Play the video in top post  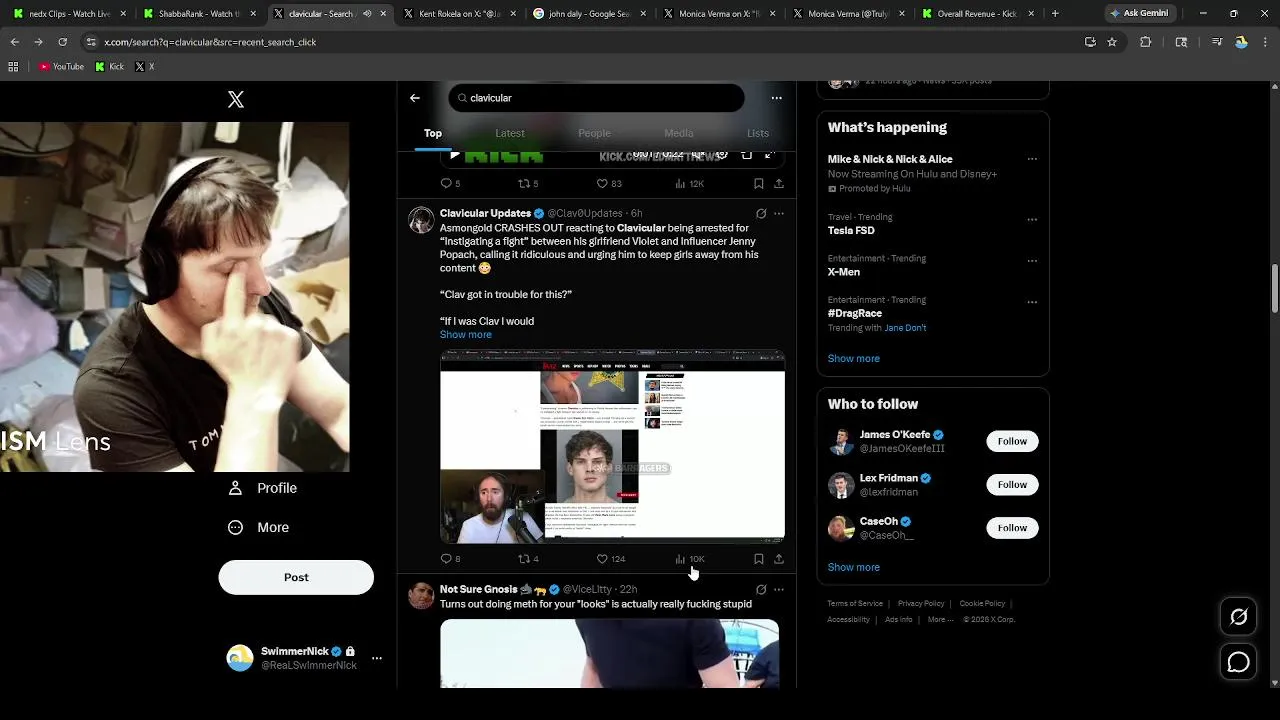pyautogui.click(x=455, y=156)
